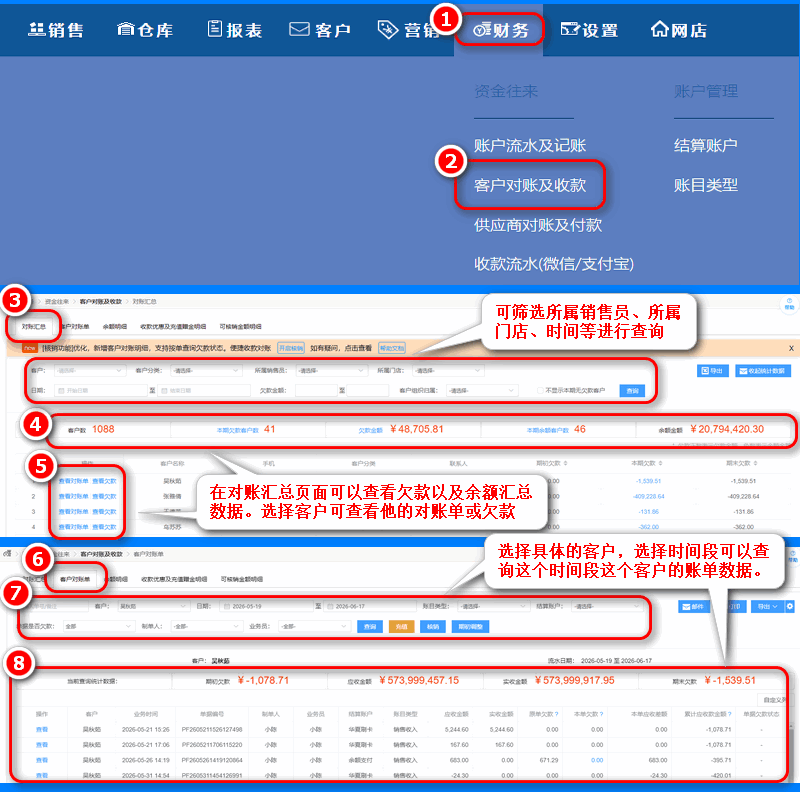Open 帮助文档 link in notice banner
800x792 pixels.
[392, 349]
